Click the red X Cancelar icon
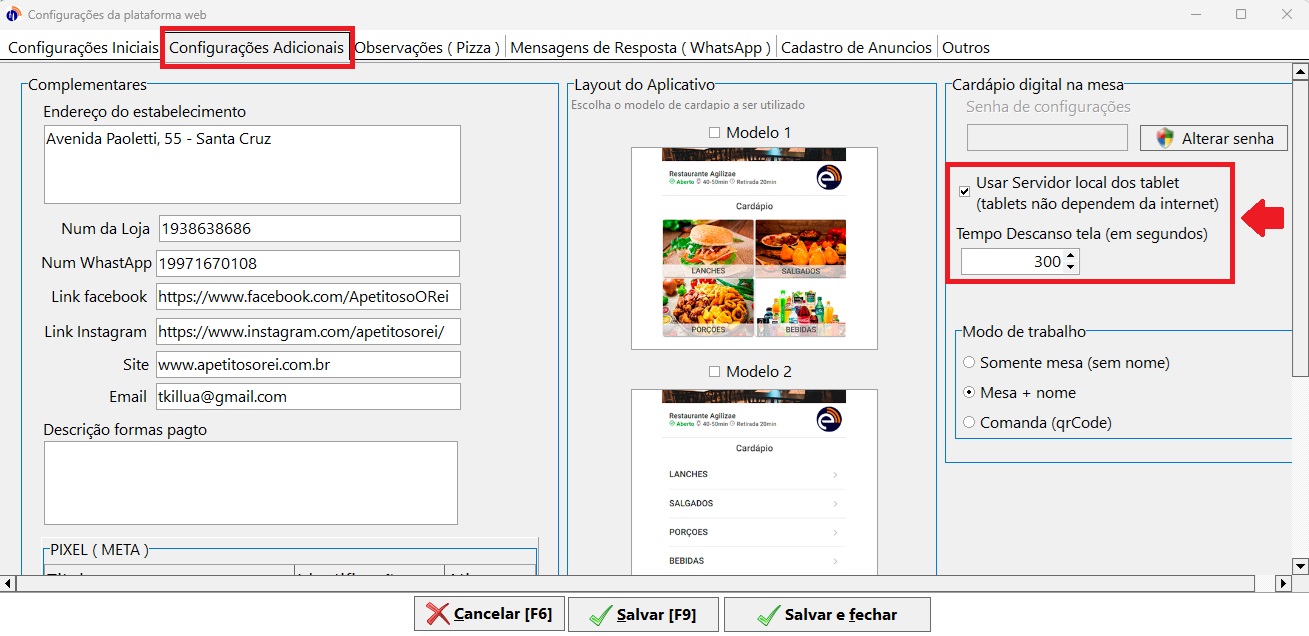 point(437,614)
